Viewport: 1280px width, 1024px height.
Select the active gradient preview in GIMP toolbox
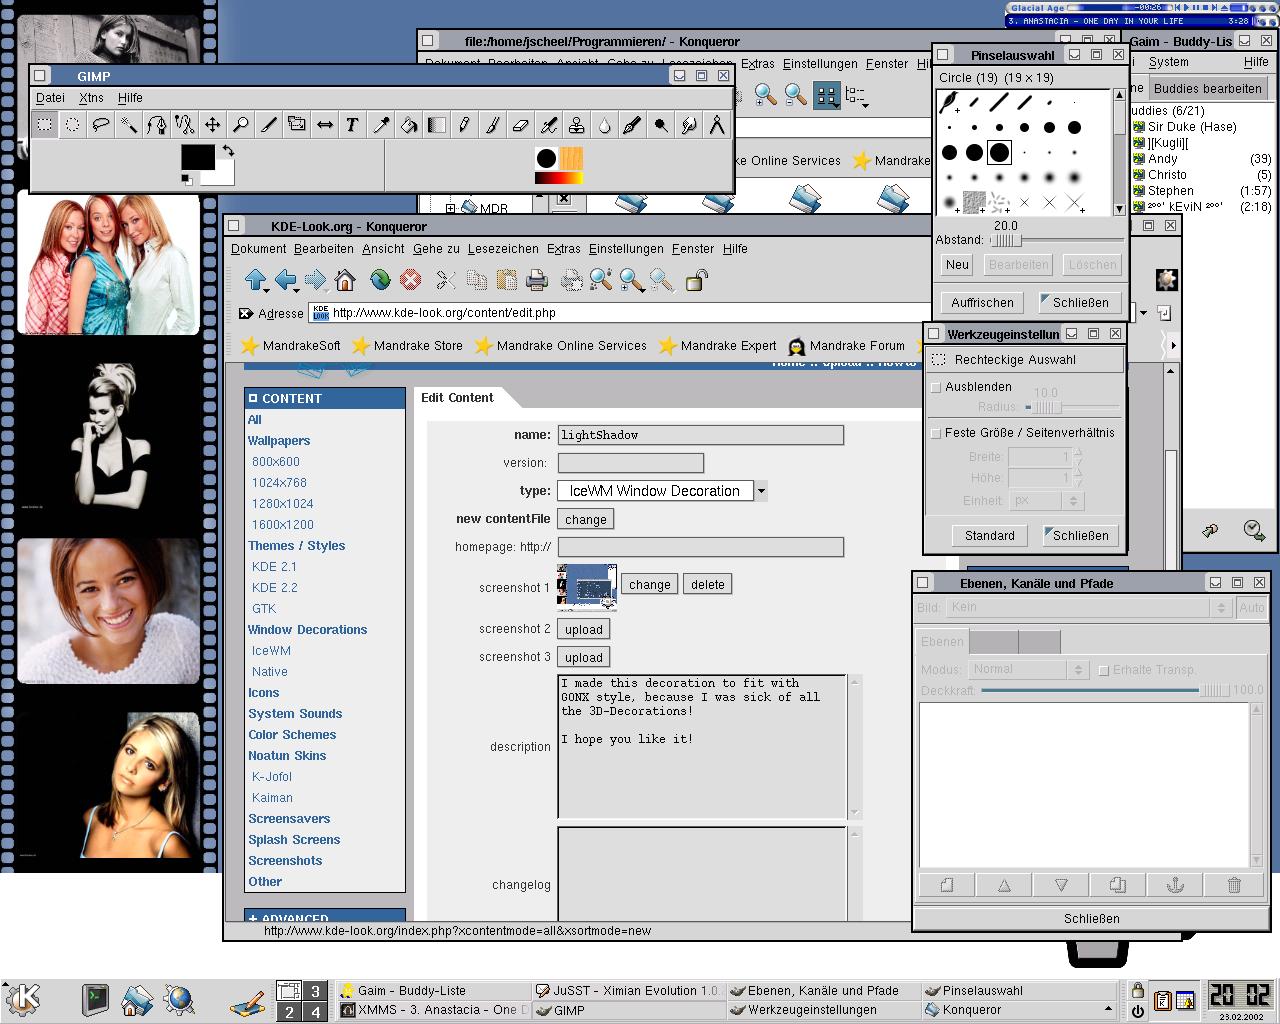click(559, 178)
